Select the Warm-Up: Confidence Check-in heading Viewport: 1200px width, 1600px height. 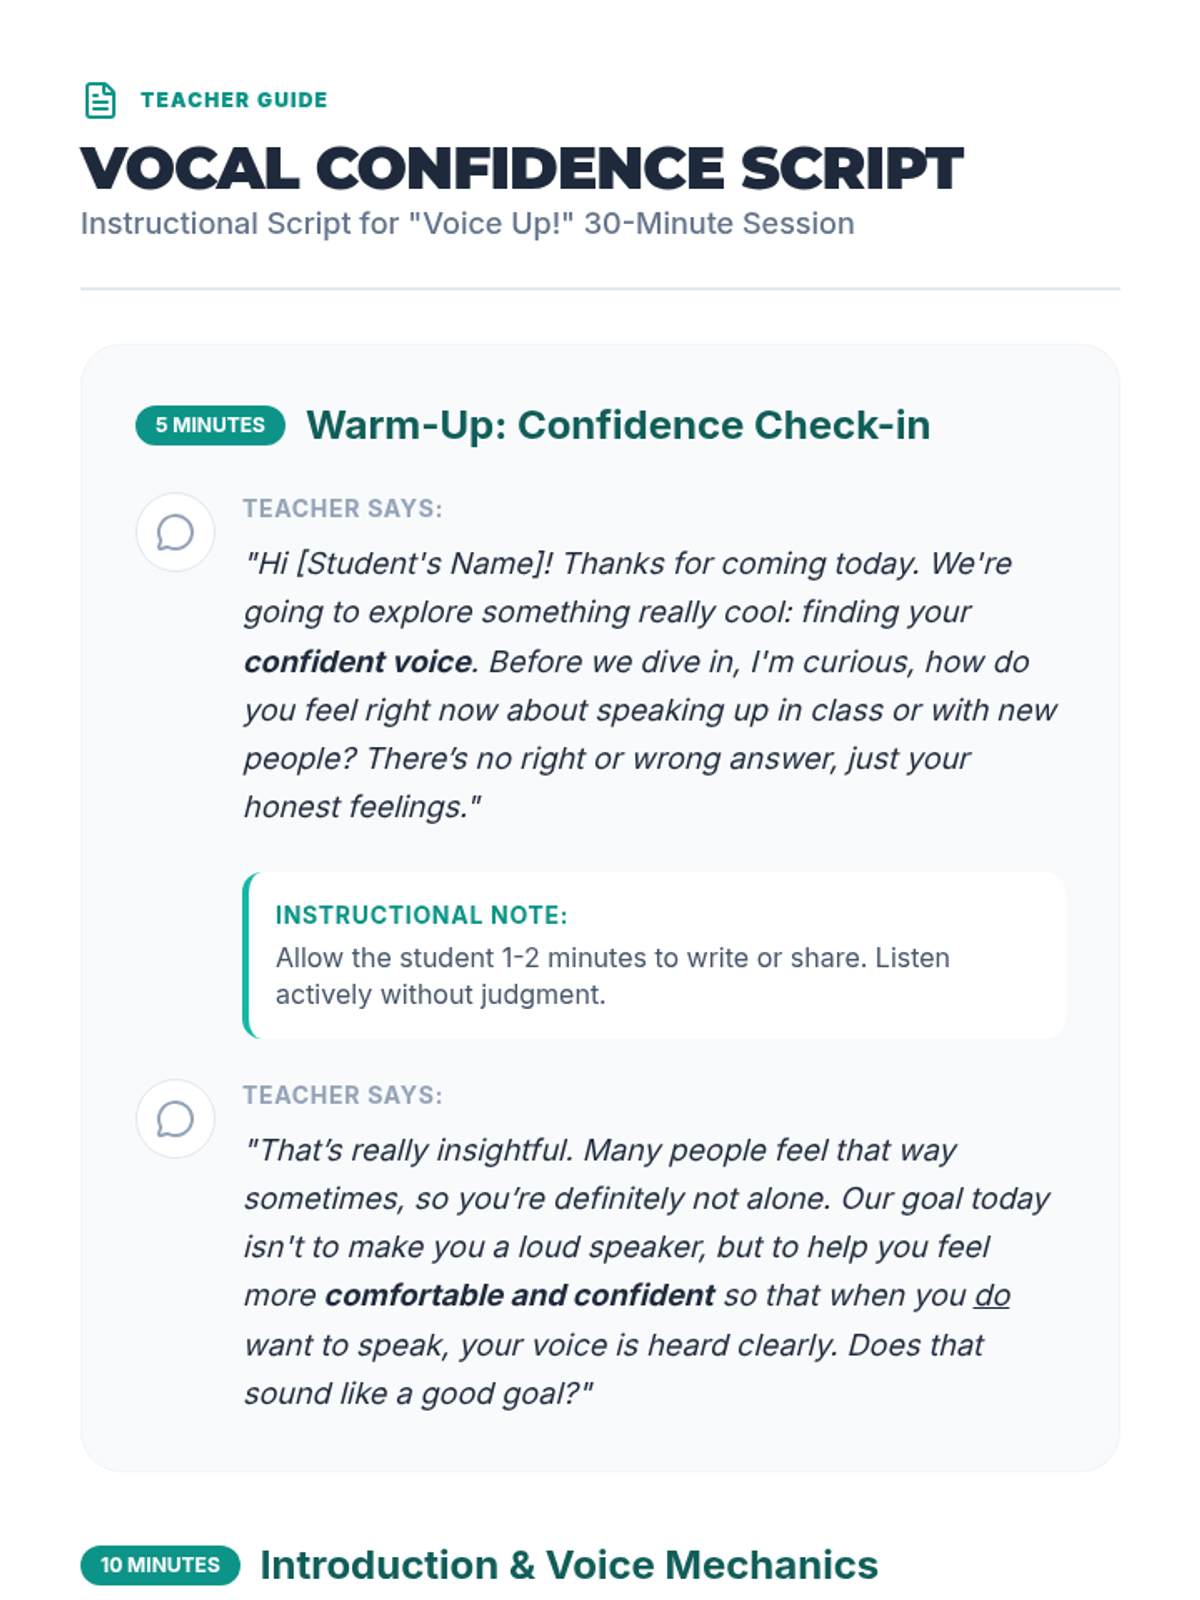coord(618,425)
